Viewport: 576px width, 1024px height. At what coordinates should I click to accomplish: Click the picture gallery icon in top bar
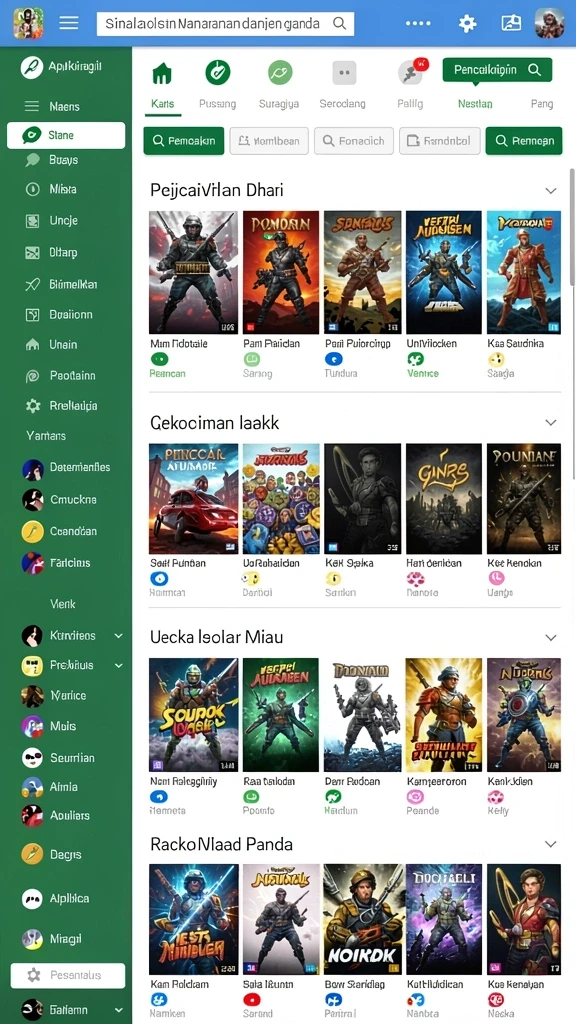(x=511, y=24)
